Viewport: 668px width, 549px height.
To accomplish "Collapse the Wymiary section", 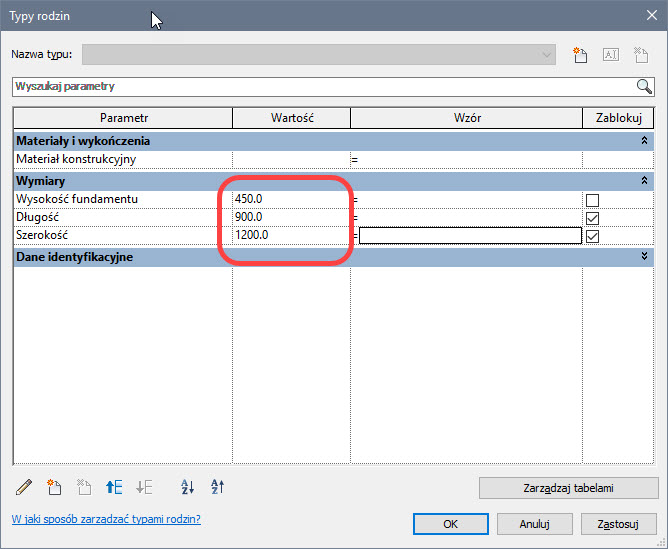I will 645,180.
